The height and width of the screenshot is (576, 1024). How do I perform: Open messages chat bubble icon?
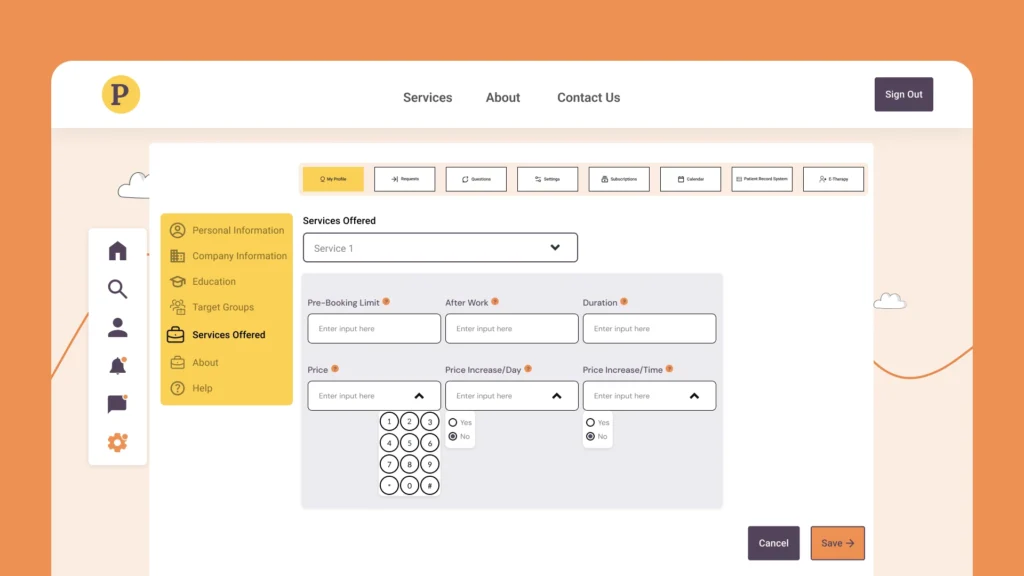(117, 404)
